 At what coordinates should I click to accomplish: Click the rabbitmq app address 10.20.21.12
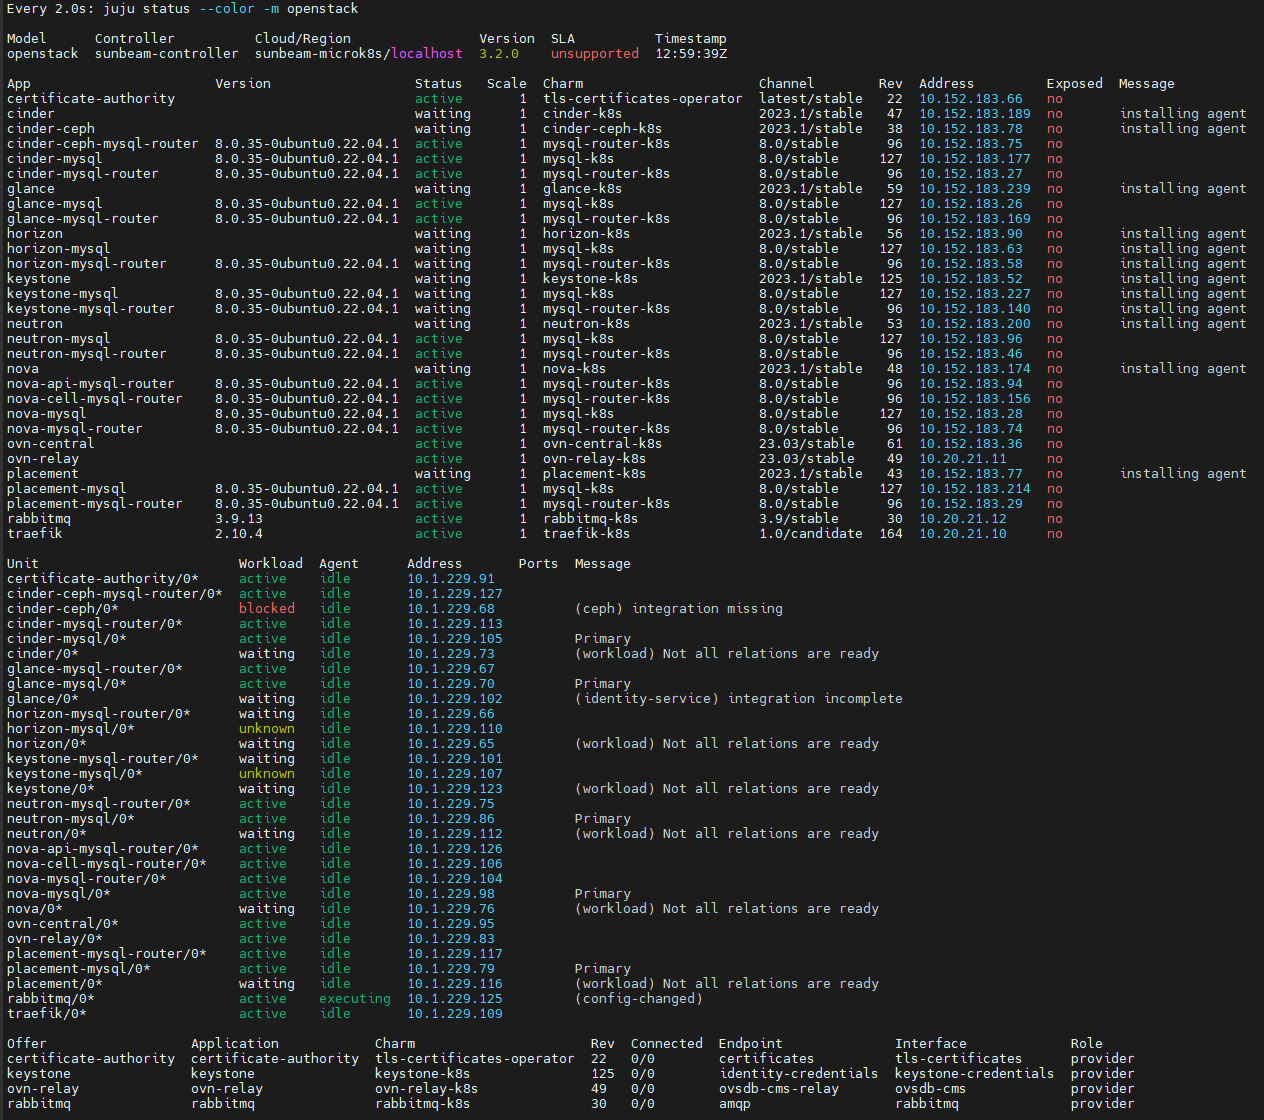click(962, 519)
